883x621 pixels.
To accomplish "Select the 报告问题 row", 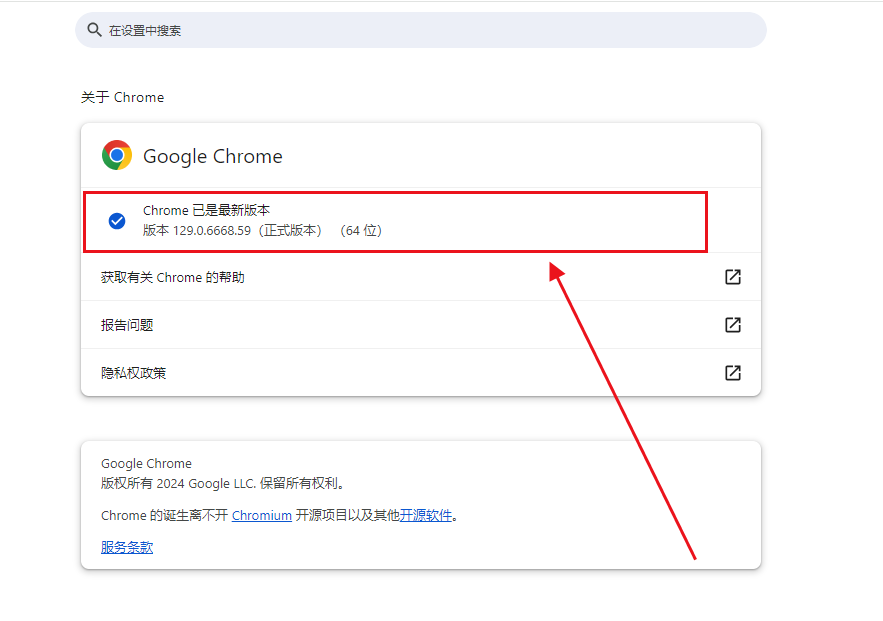I will pos(421,325).
